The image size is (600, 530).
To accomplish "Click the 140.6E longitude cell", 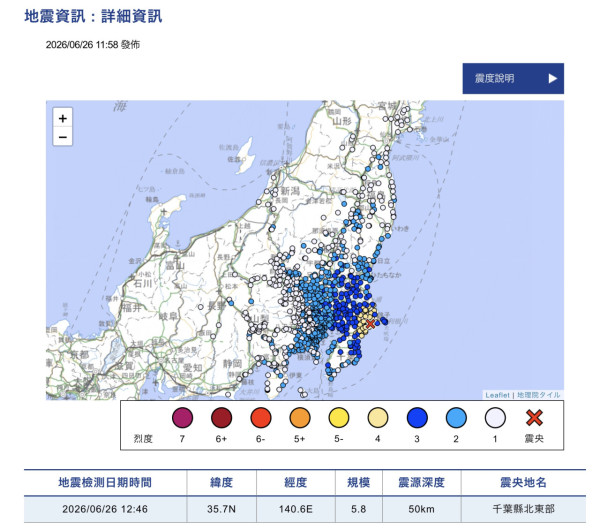I will click(x=296, y=509).
